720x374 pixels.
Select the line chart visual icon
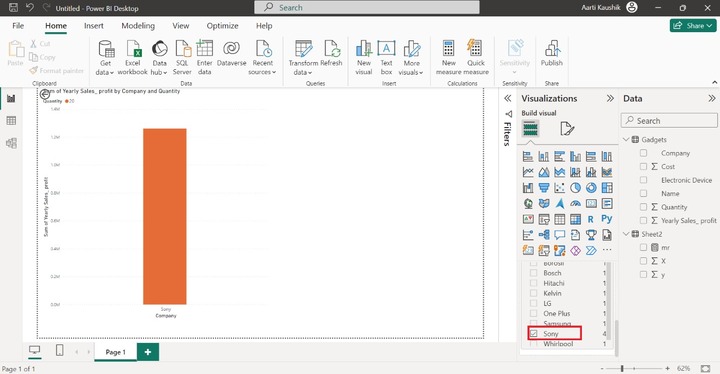528,172
